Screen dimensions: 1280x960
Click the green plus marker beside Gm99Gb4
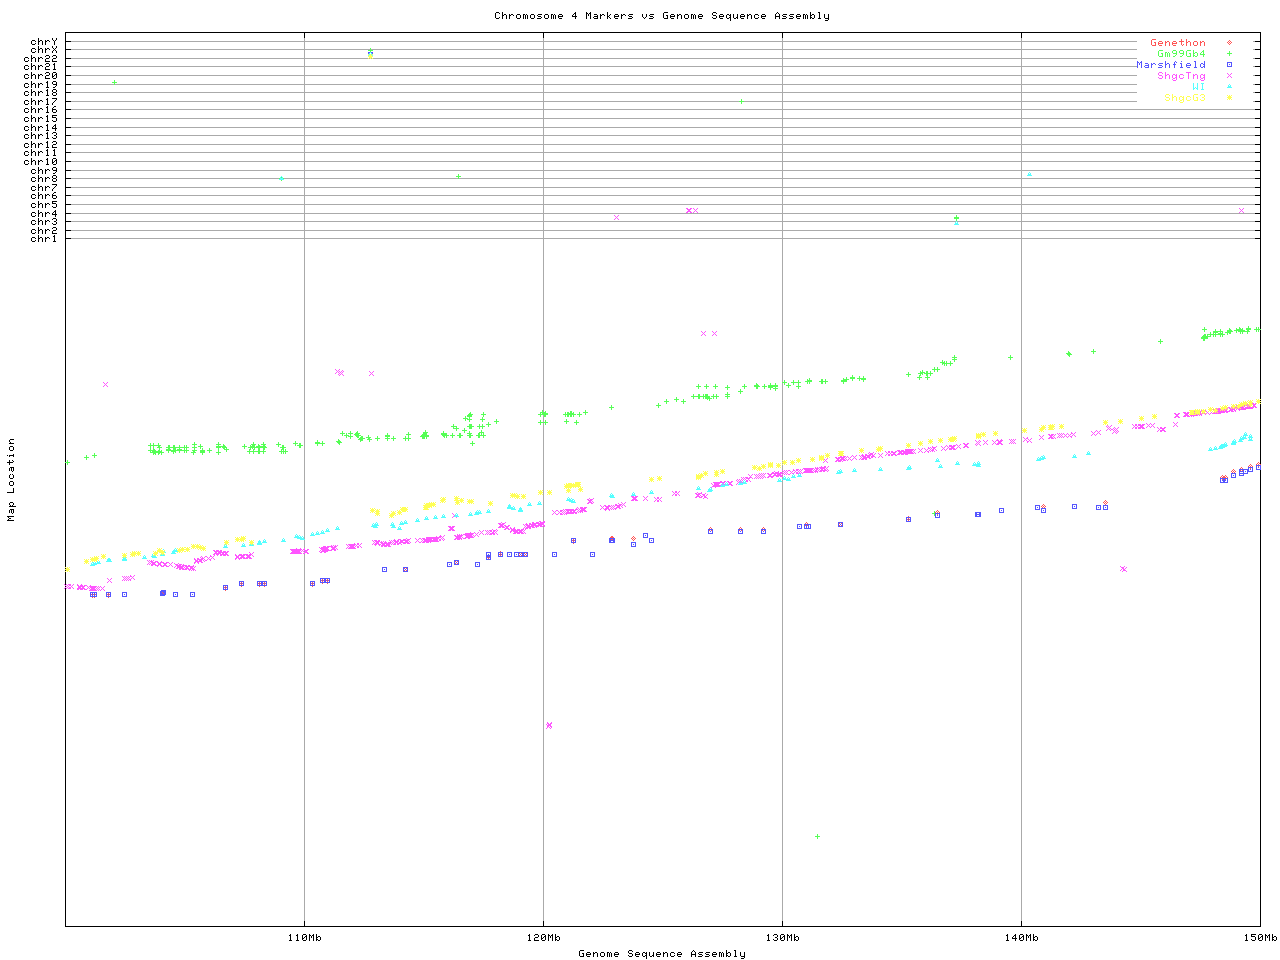[x=1229, y=54]
